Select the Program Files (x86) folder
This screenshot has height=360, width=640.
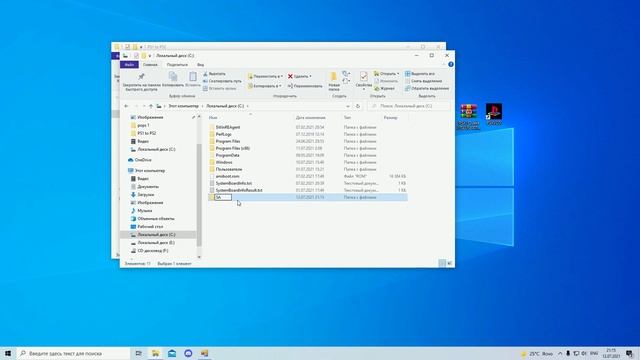(232, 148)
